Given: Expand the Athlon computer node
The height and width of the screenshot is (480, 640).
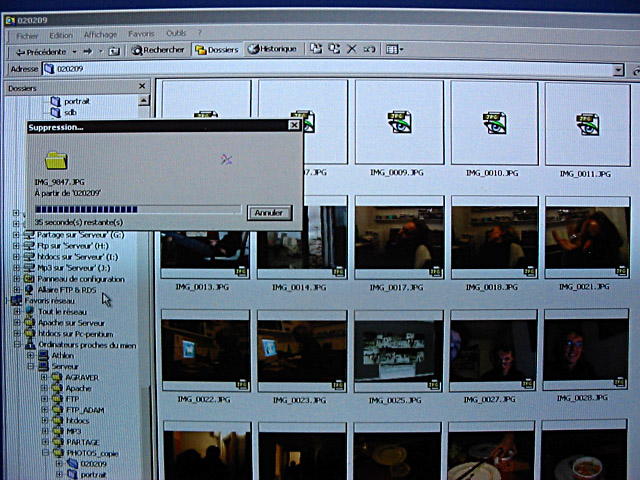Looking at the screenshot, I should (x=31, y=356).
